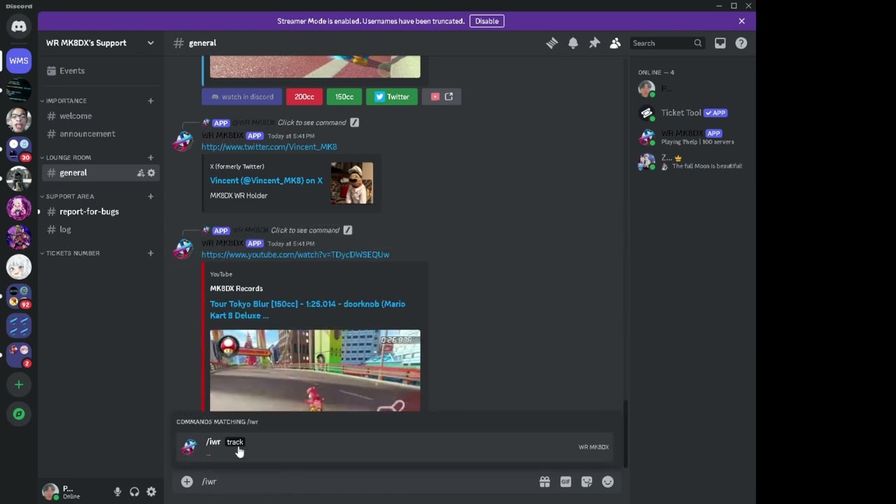This screenshot has width=896, height=504.
Task: Click the search magnifier icon
Action: point(698,43)
